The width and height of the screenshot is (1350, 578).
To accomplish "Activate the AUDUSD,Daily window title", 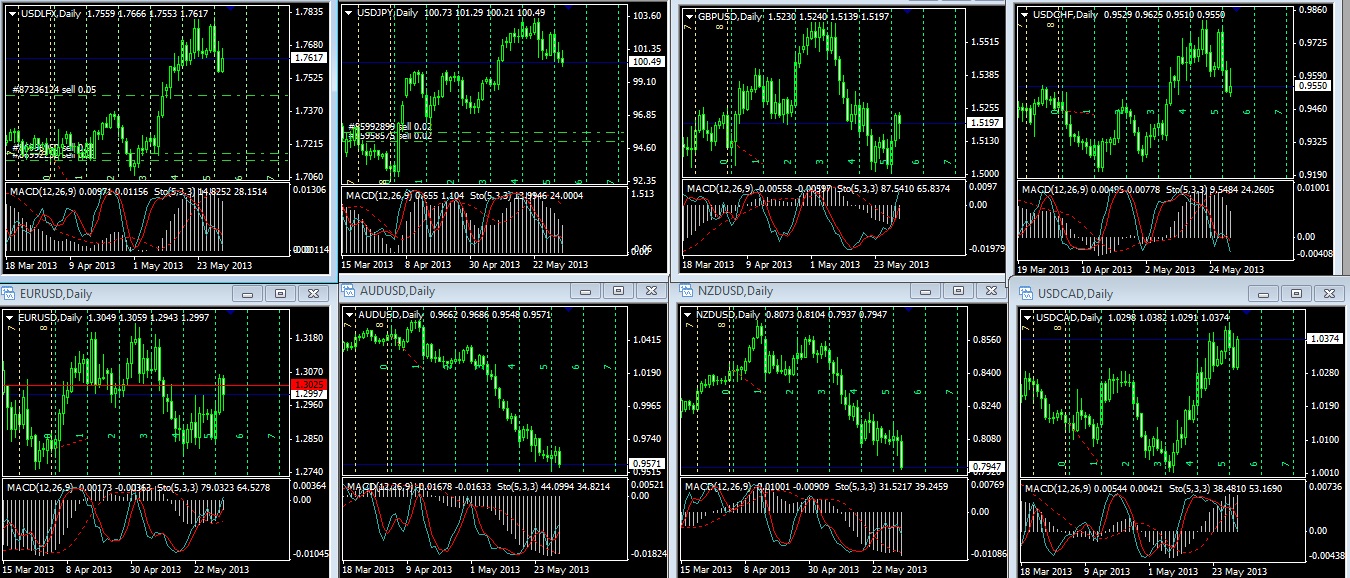I will 397,291.
